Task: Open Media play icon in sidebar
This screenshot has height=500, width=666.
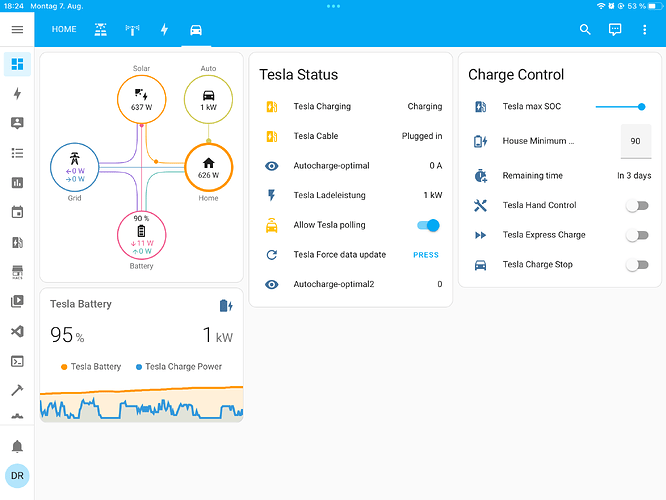Action: tap(17, 301)
